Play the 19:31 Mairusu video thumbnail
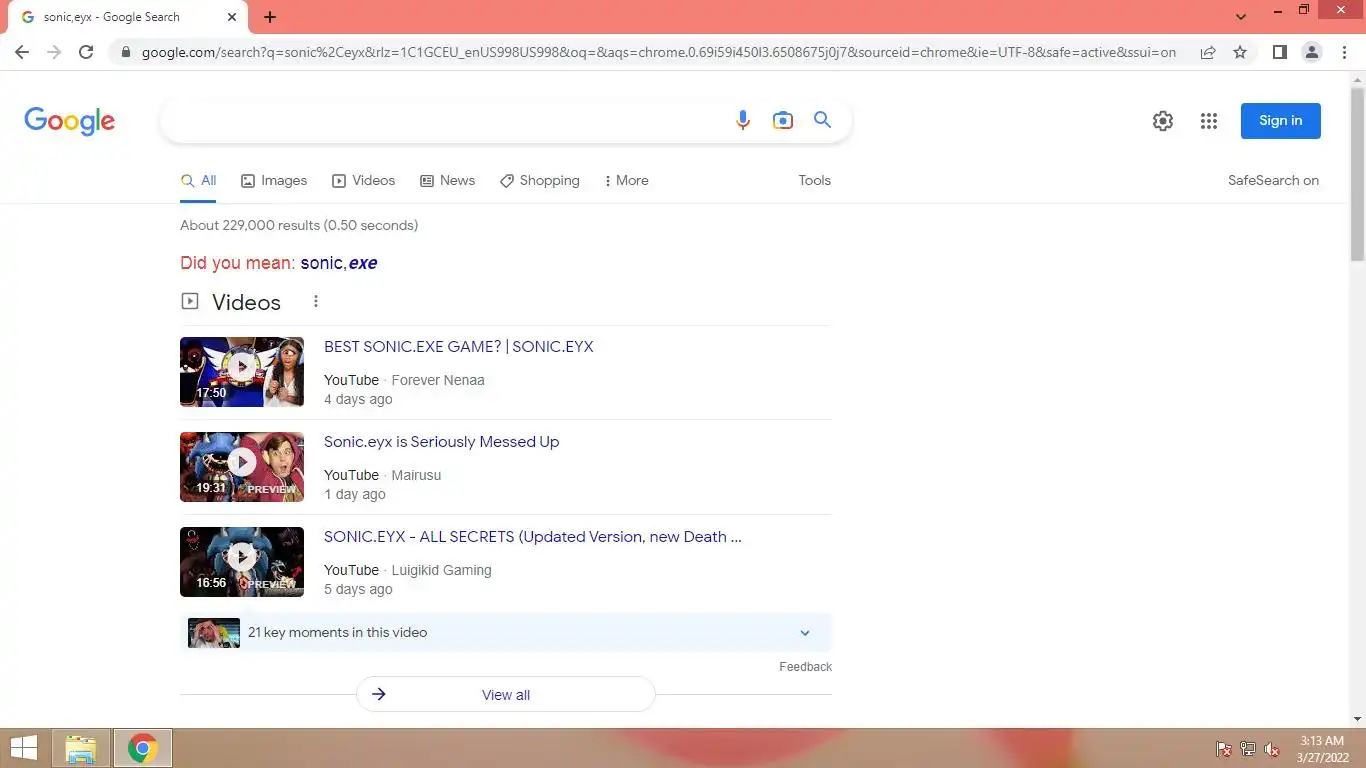This screenshot has width=1366, height=768. pyautogui.click(x=242, y=467)
